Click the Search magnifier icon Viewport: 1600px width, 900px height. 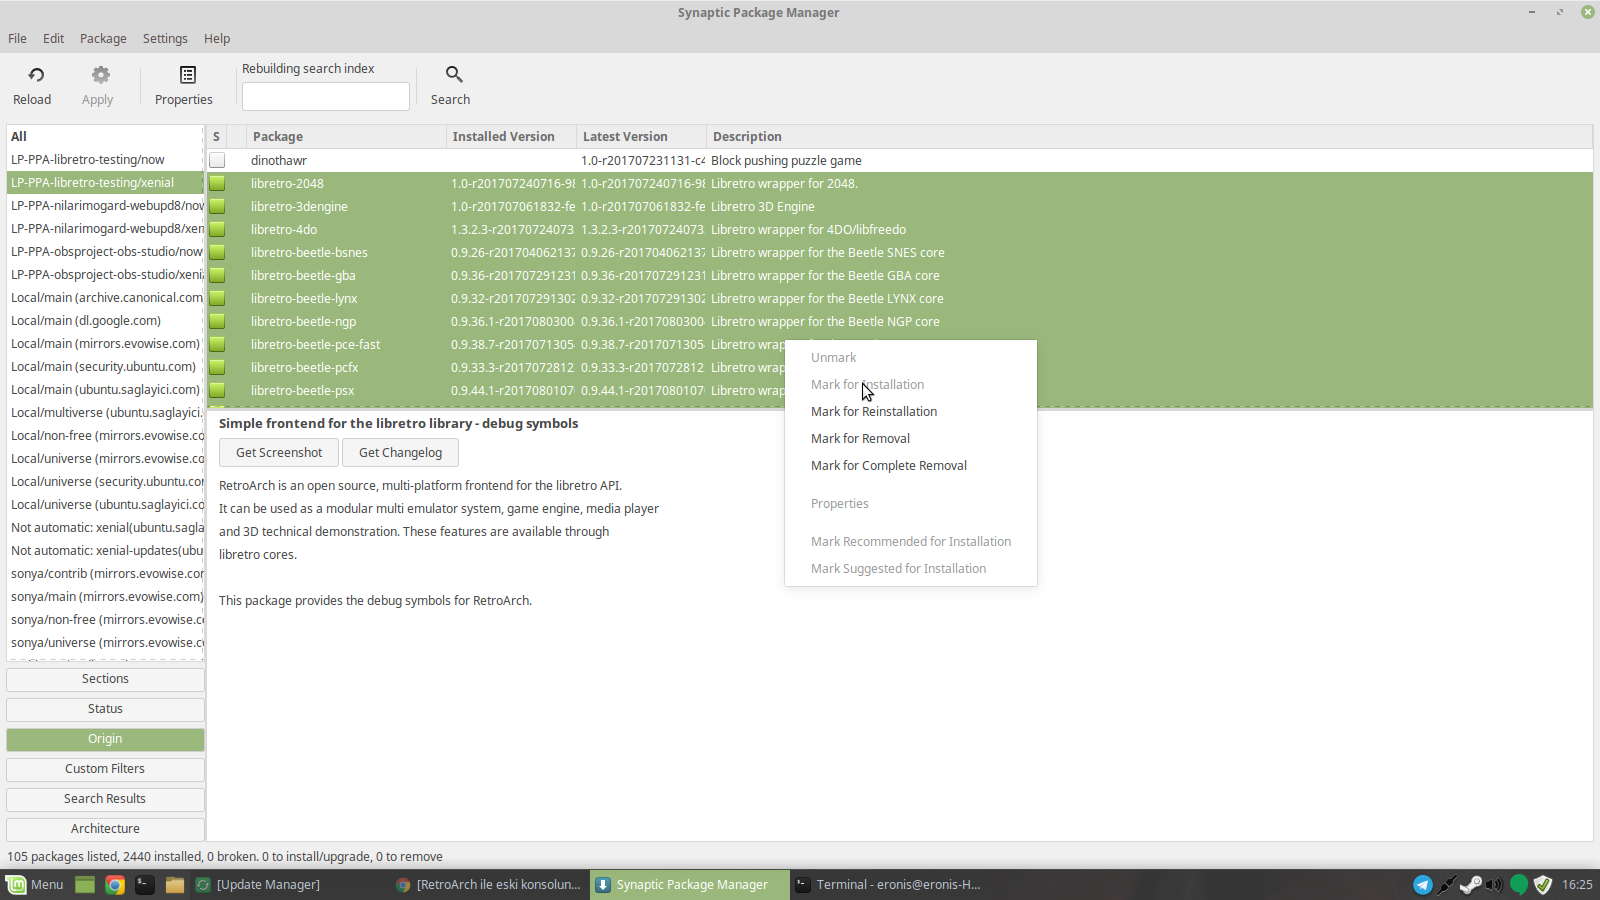click(454, 75)
